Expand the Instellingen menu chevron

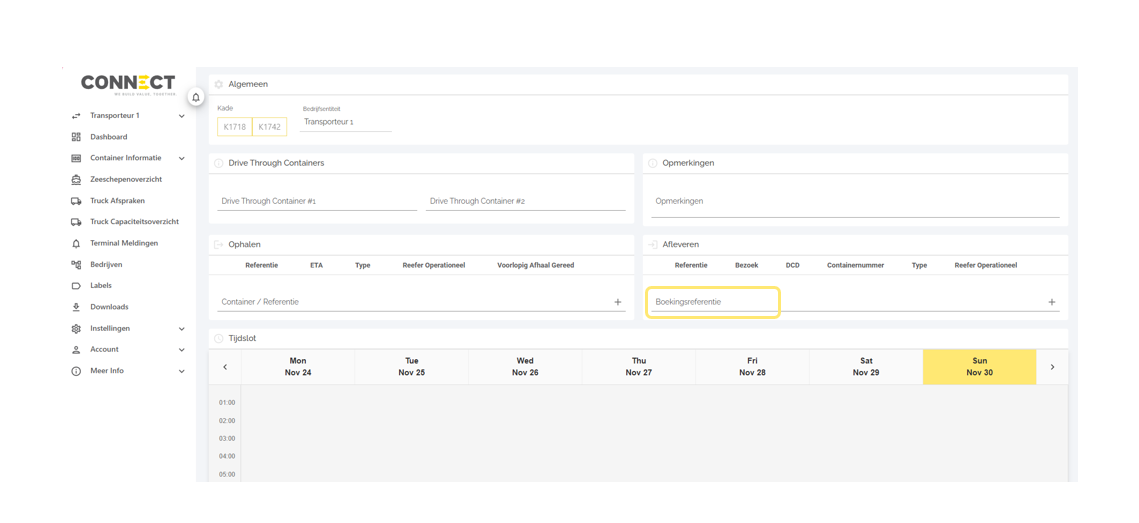coord(181,329)
